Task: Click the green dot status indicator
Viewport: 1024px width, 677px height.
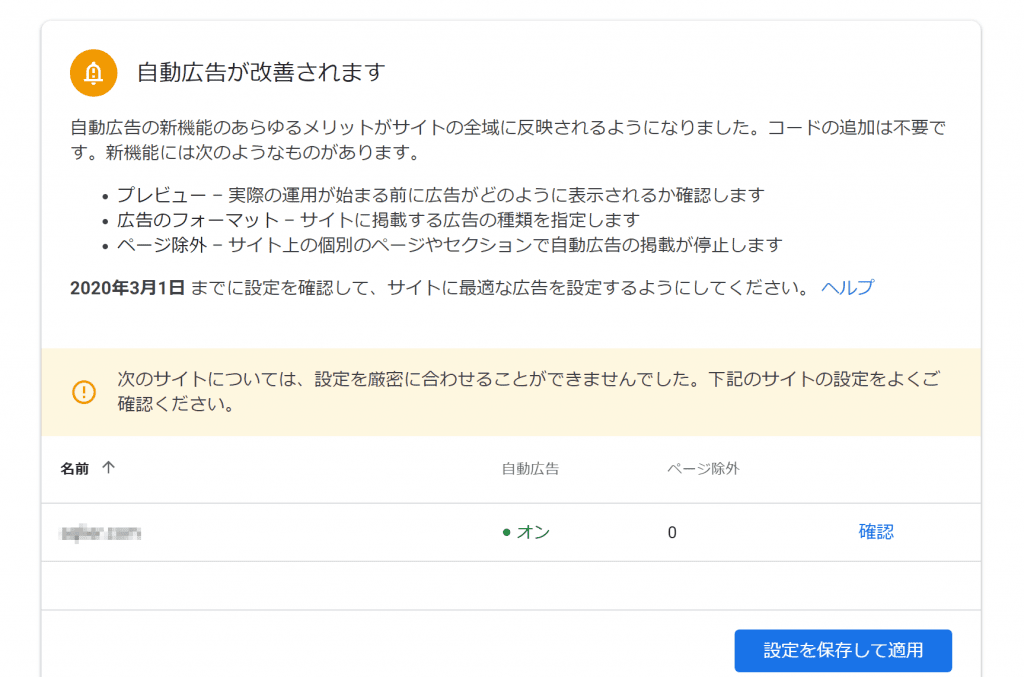Action: (x=507, y=532)
